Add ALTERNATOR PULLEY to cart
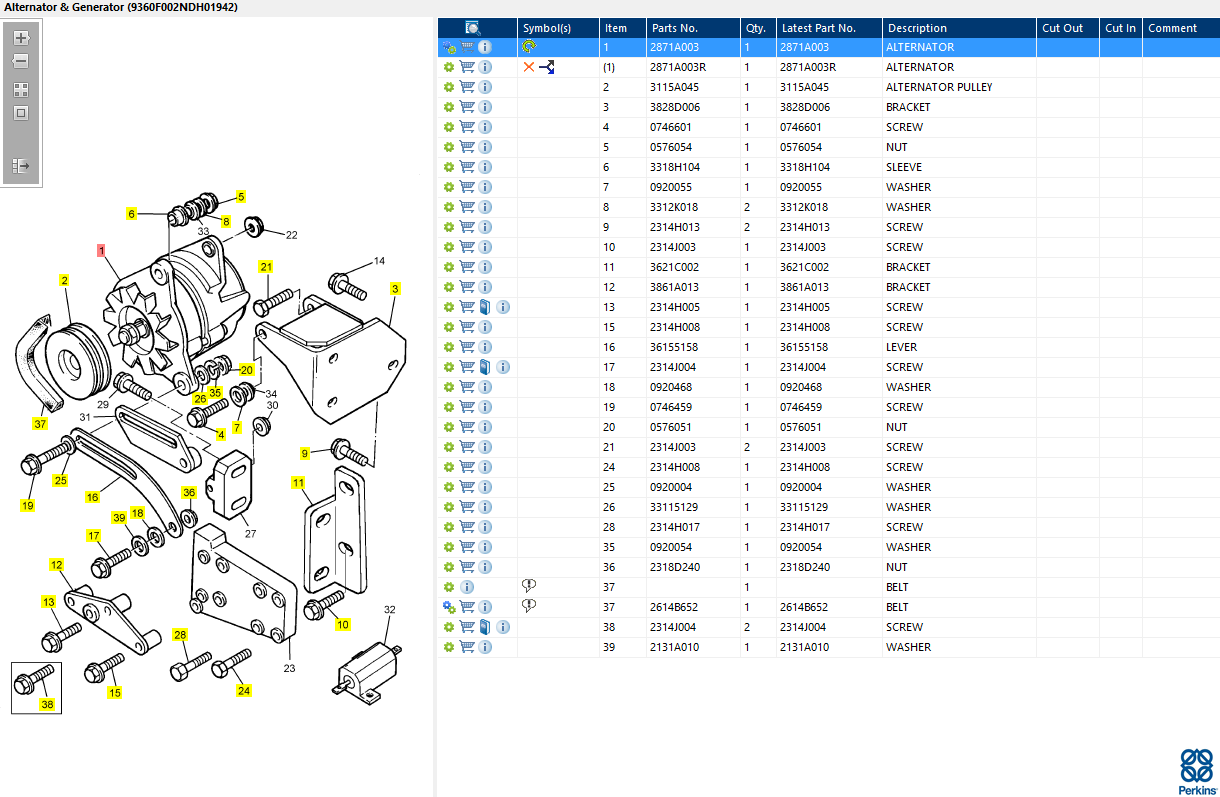Screen dimensions: 1220x797 click(467, 87)
